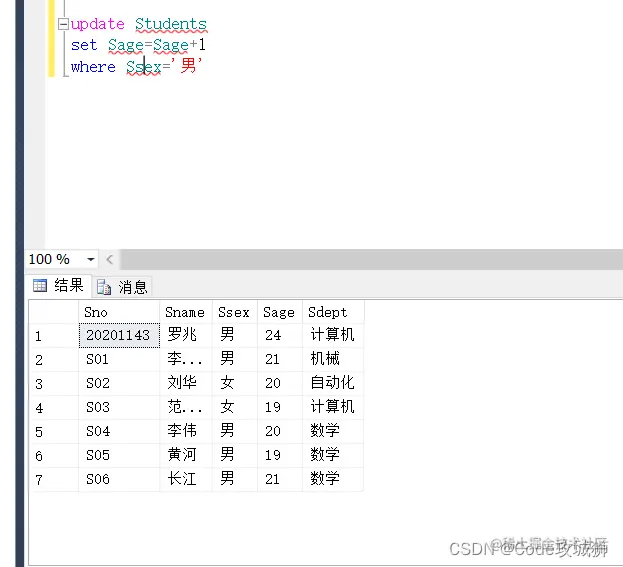
Task: Click the horizontal scrollbar track of editor
Action: (371, 259)
